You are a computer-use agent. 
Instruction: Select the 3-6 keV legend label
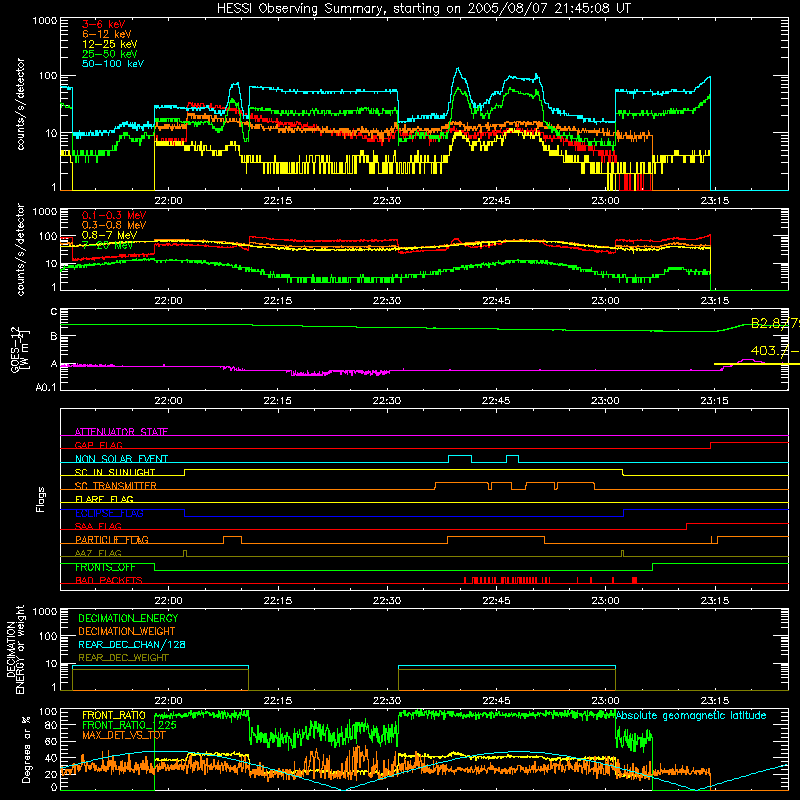pos(103,24)
